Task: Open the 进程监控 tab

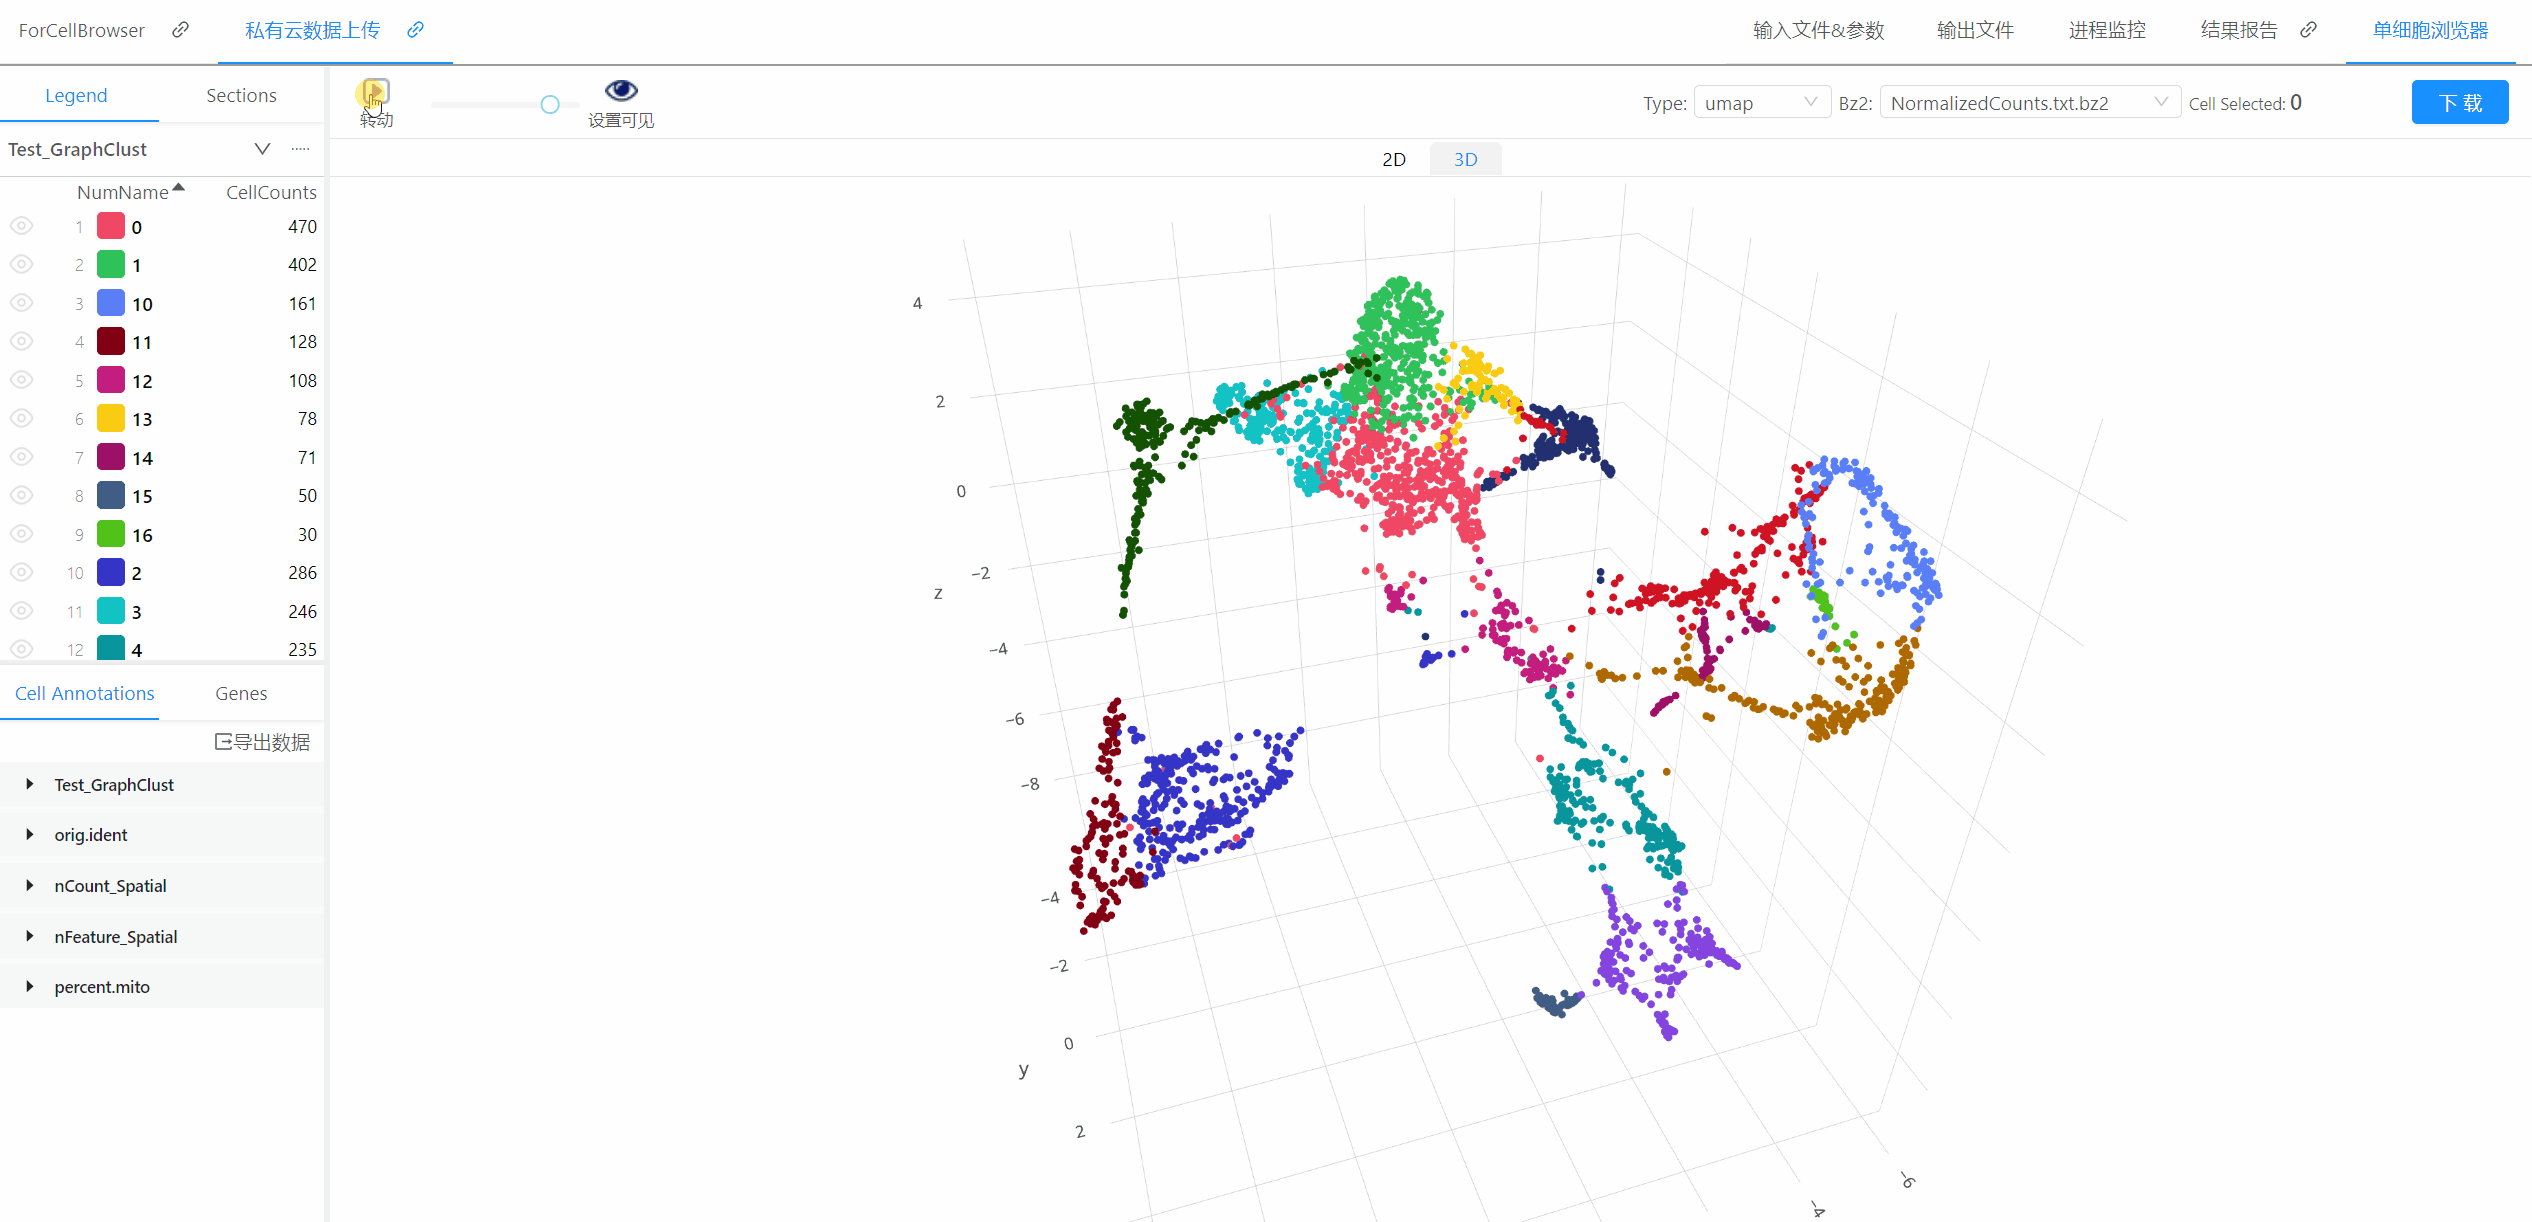Action: [x=2107, y=30]
